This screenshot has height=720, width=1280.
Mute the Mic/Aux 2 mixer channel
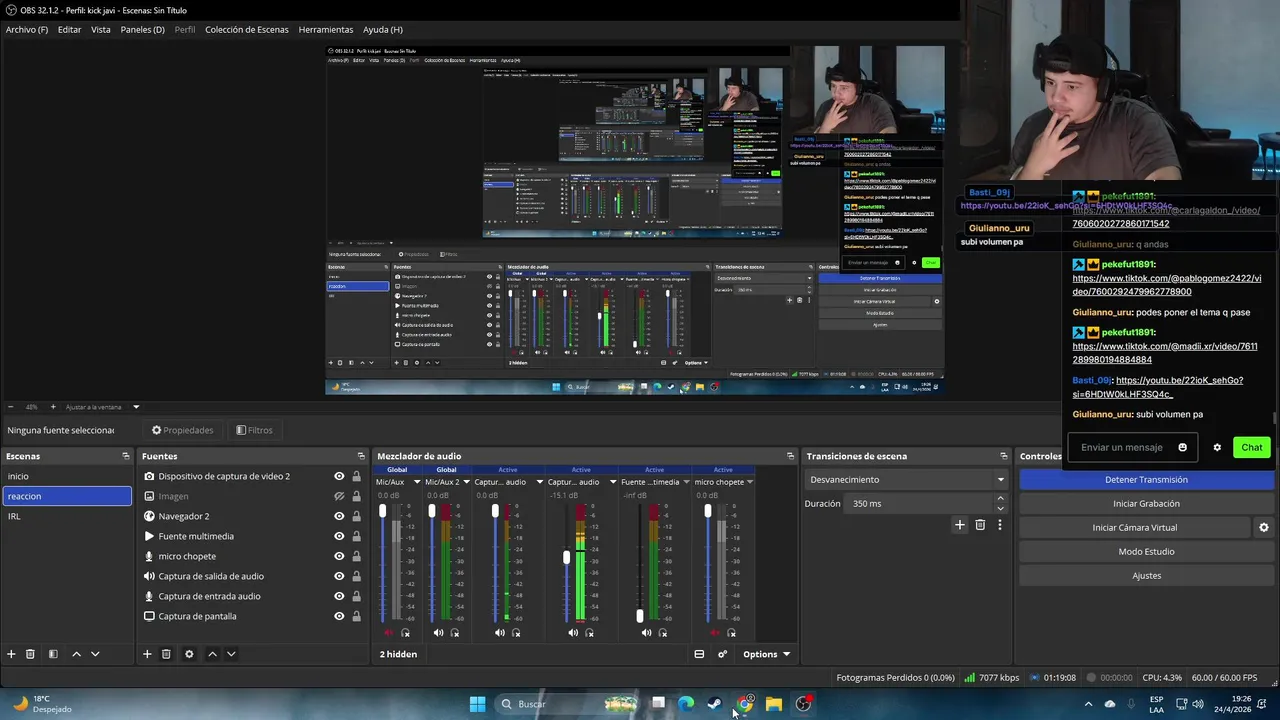438,632
